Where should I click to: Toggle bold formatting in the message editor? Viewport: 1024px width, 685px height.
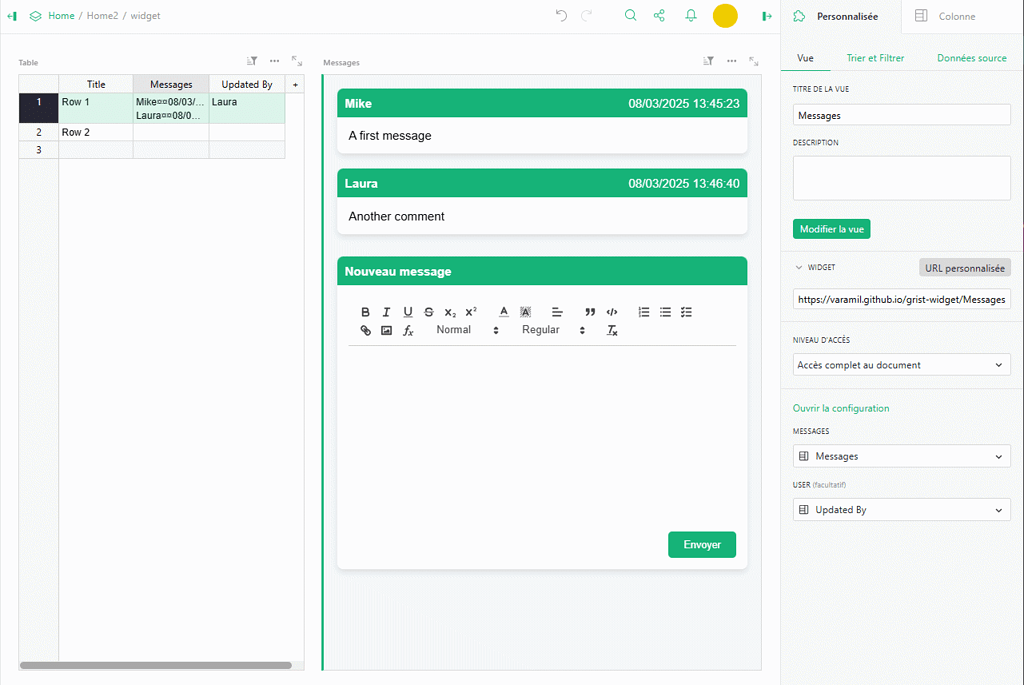(x=365, y=311)
